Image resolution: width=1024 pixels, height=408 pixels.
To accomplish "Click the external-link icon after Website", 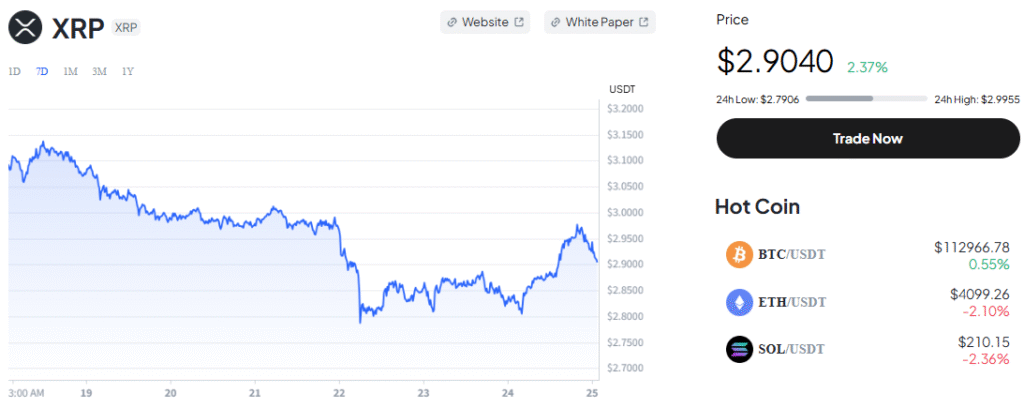I will pos(518,22).
